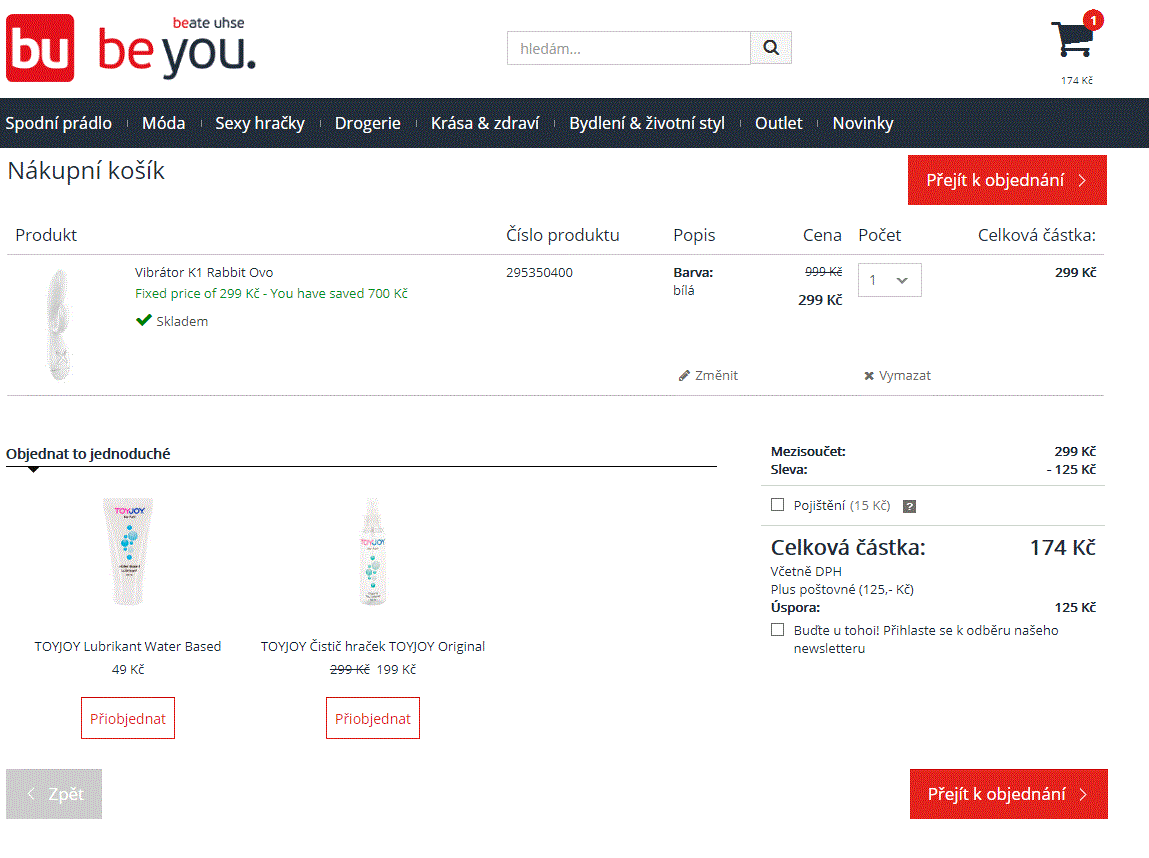The image size is (1149, 858).
Task: Click the '- 125 Kč' discount value
Action: pyautogui.click(x=1071, y=470)
